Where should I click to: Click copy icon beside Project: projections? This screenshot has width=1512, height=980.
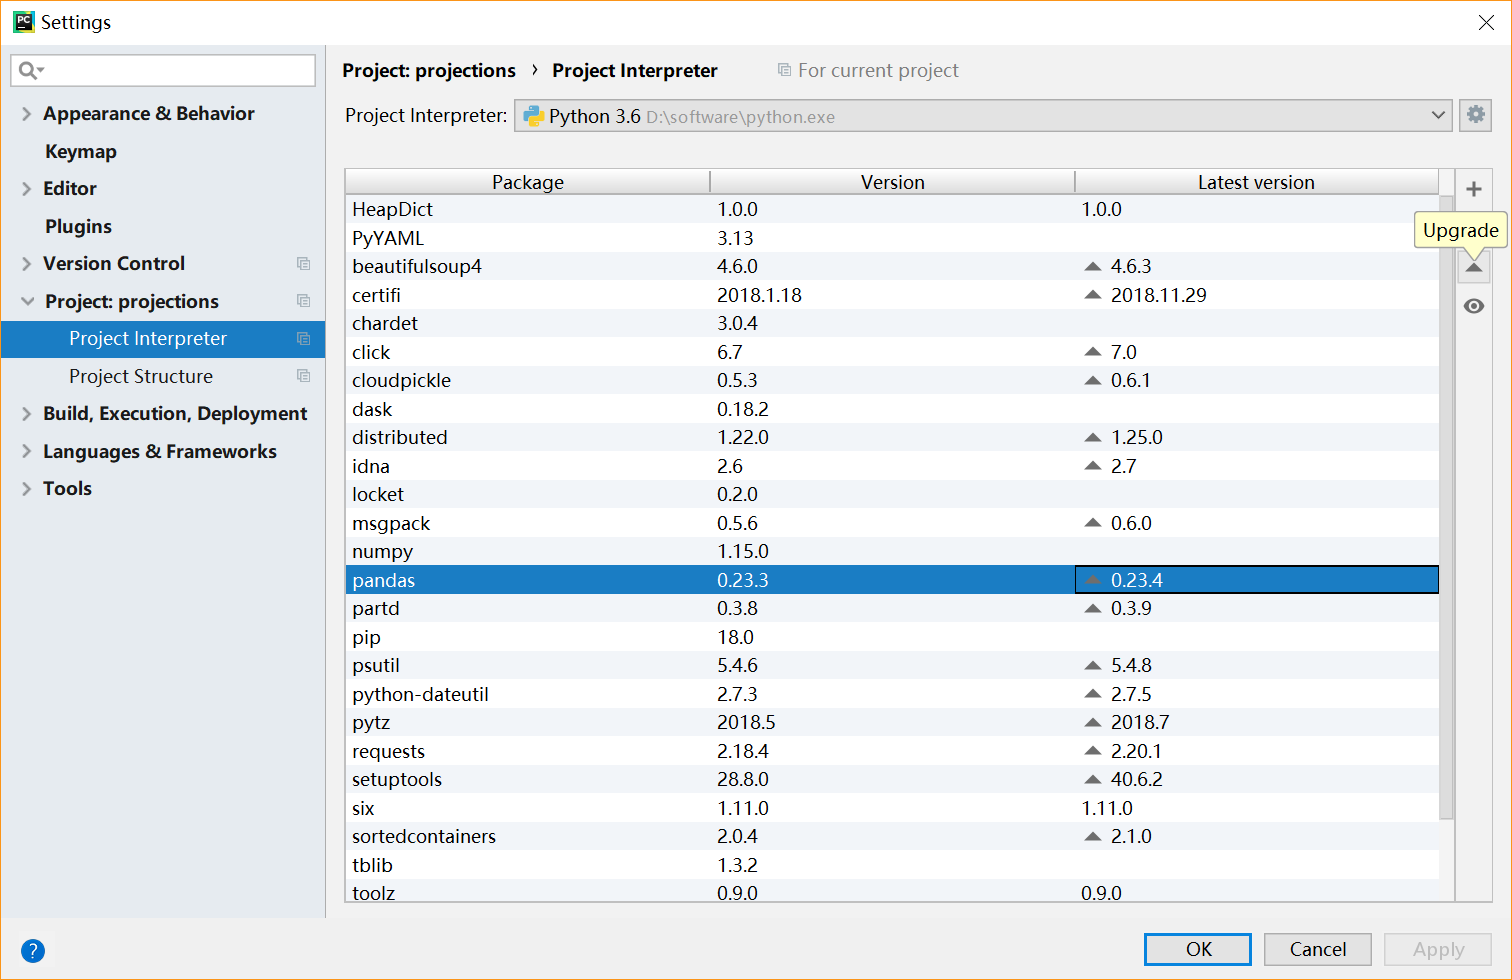tap(303, 301)
